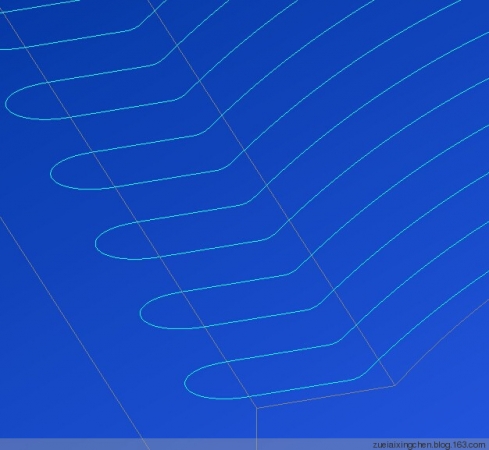
Task: Select the short gray edge joining the two corner vertices
Action: (325, 396)
